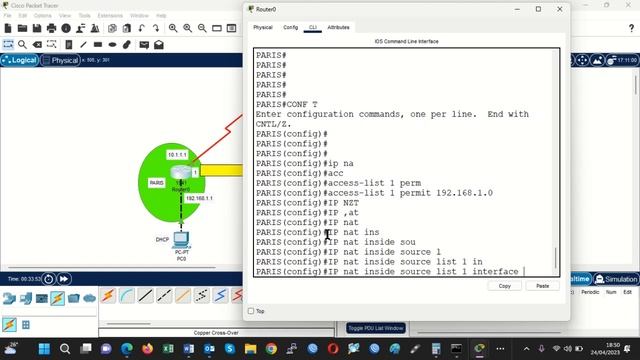Open the Attributes tab in Router0
640x360 pixels.
tap(338, 27)
